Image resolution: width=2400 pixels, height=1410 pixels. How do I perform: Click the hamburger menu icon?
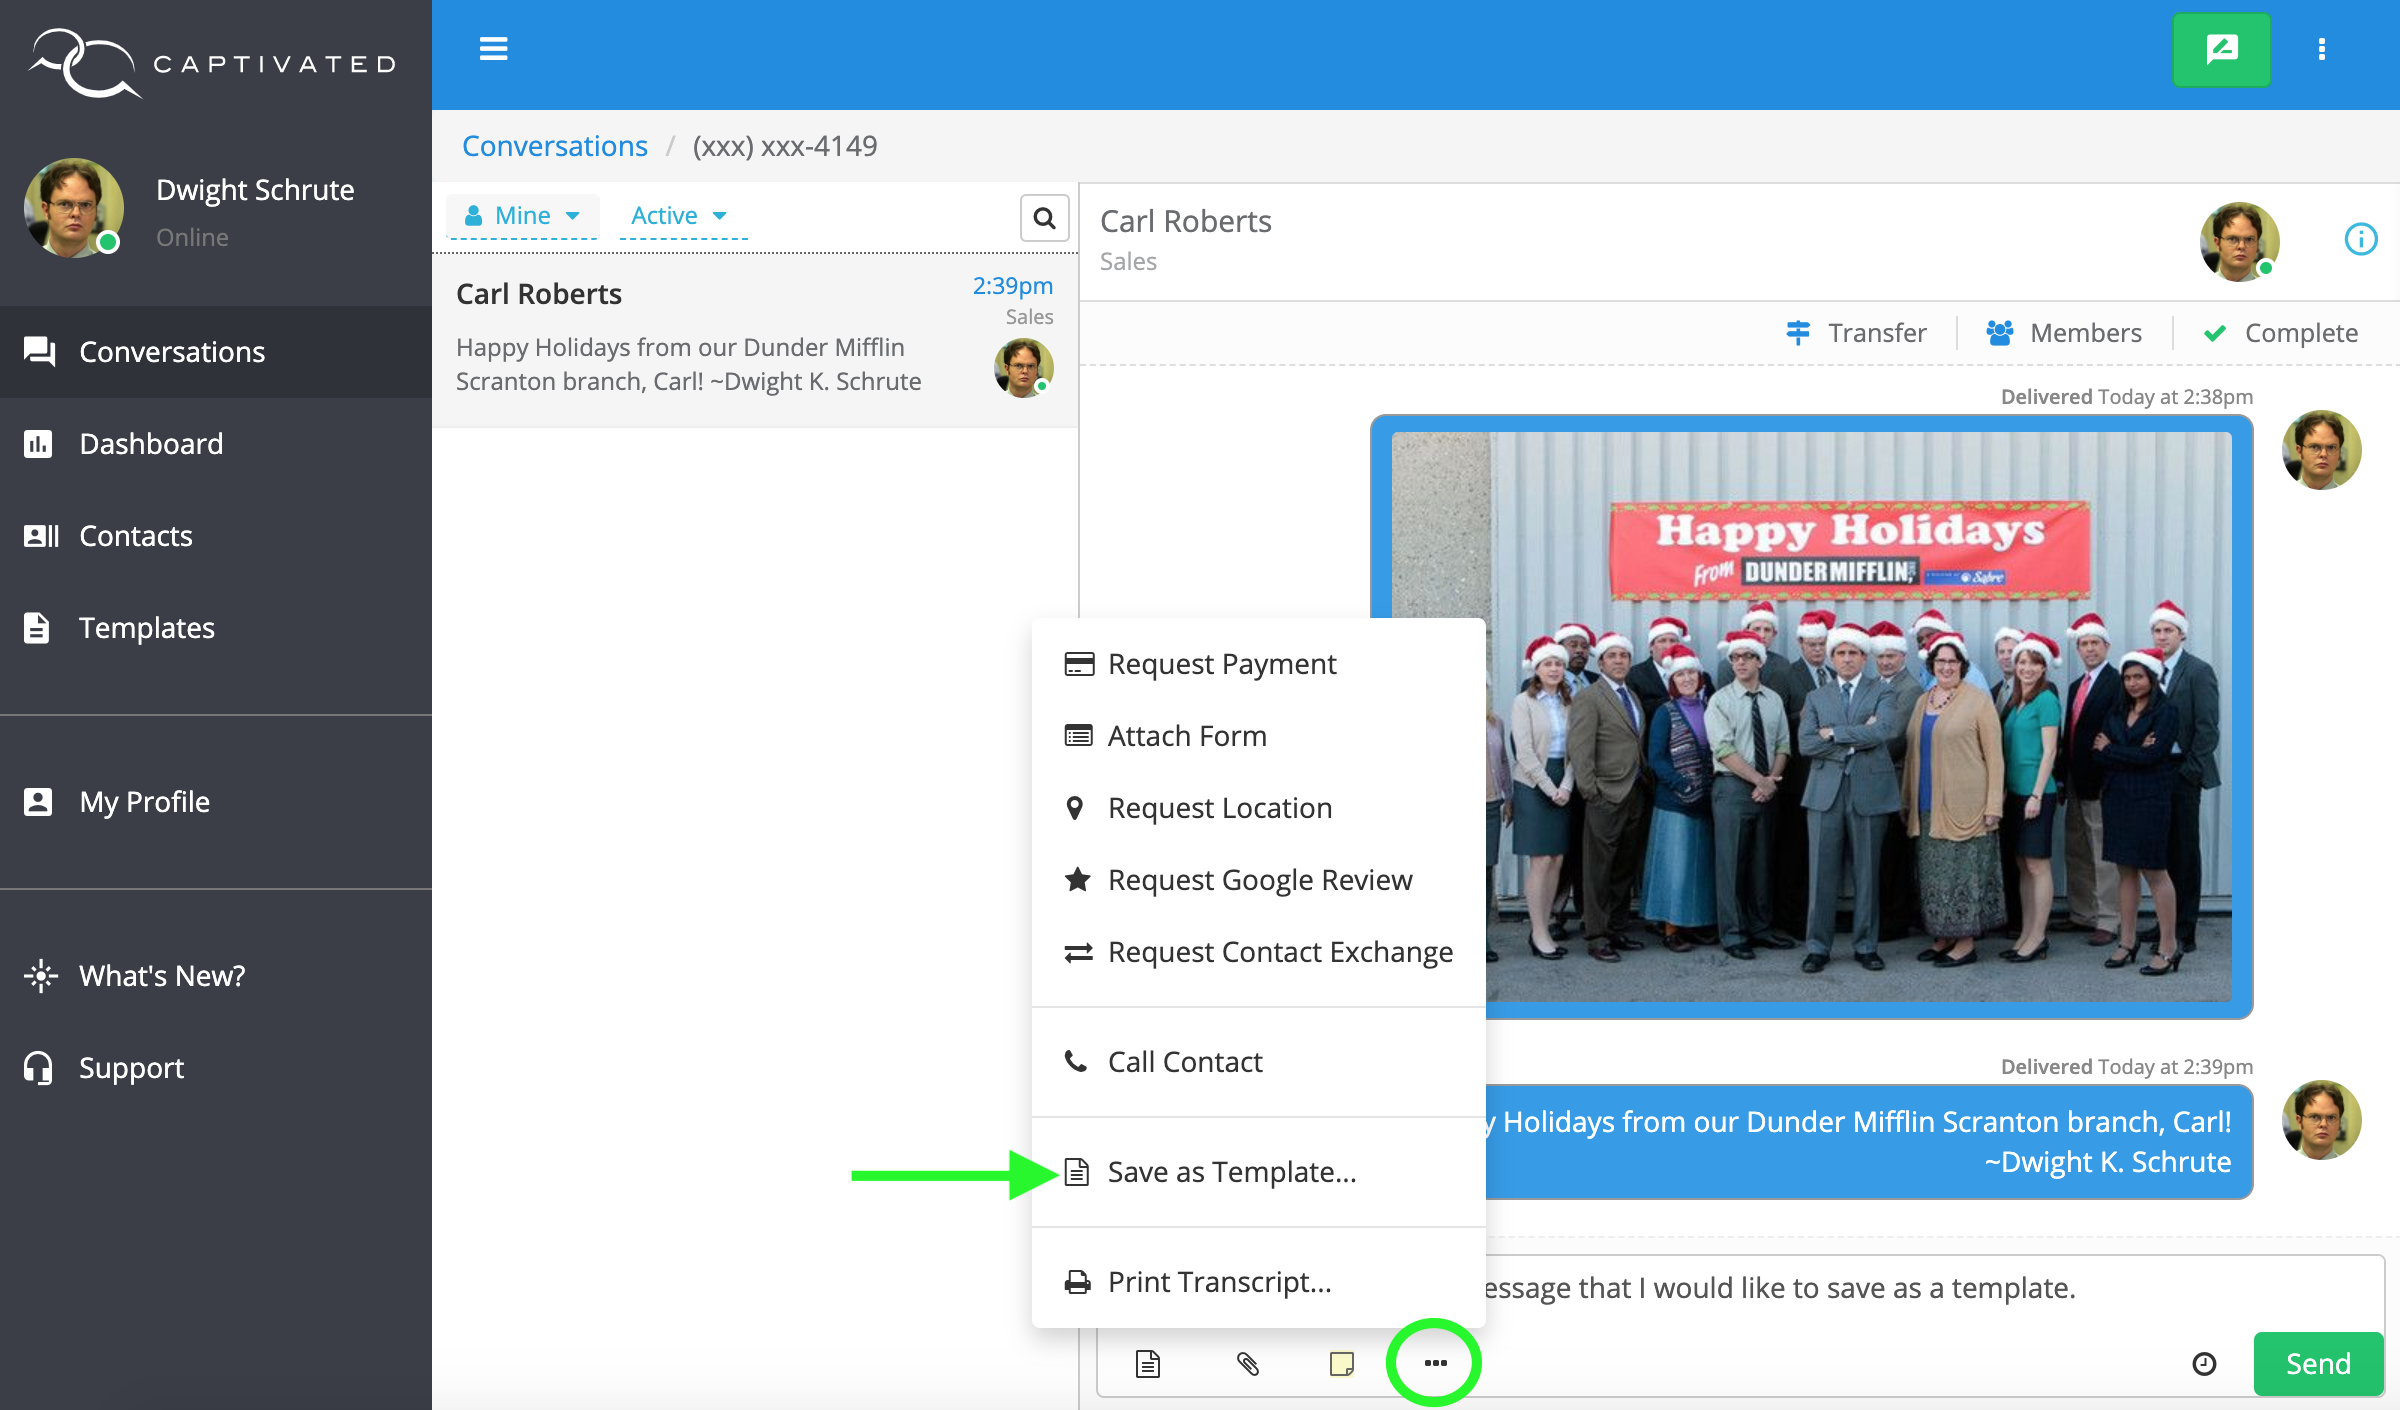(x=493, y=49)
